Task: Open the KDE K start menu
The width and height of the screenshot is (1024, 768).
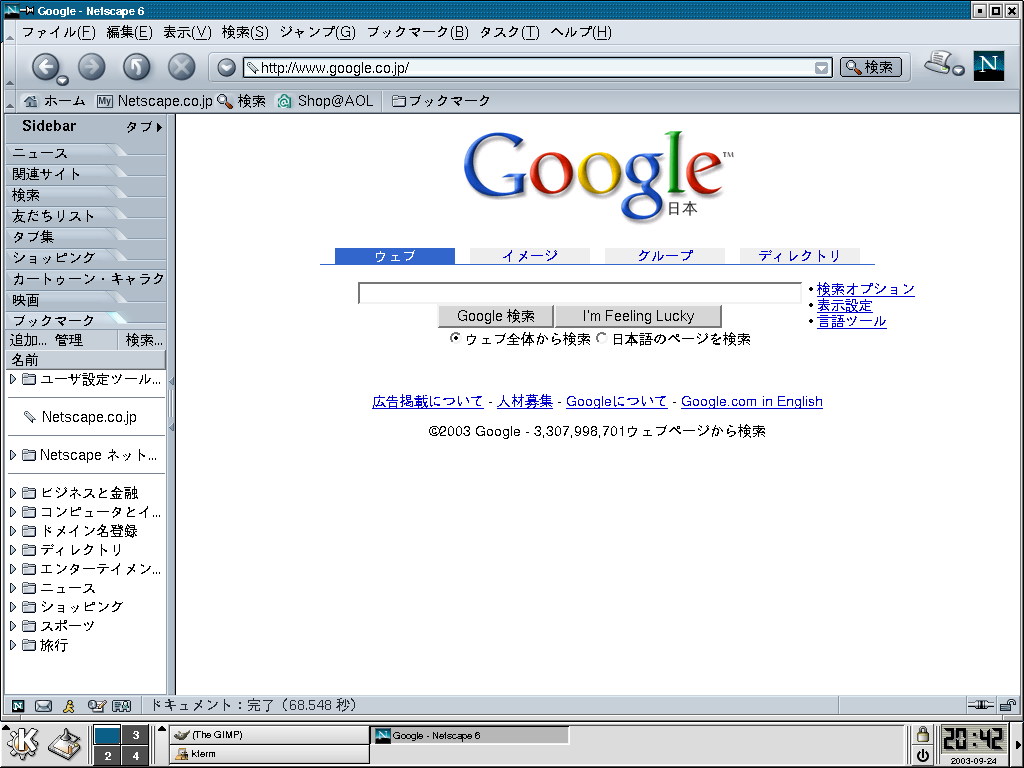Action: [23, 744]
